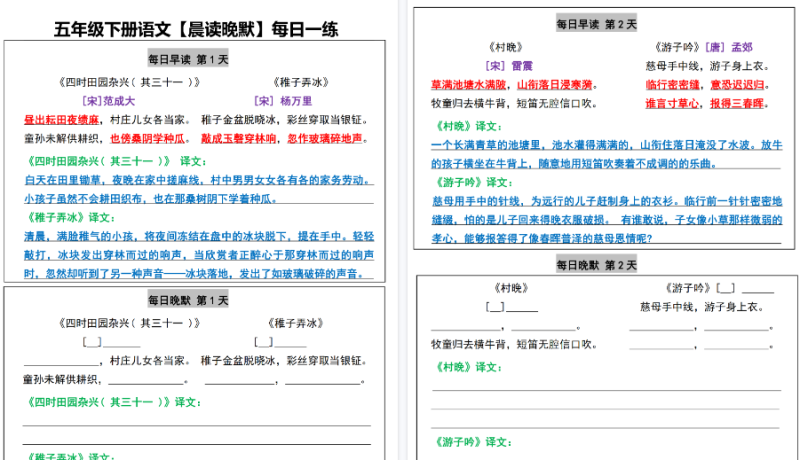Viewport: 800px width, 460px height.
Task: Click 牧童归去横牛背 in Day 2 evening dictation
Action: click(x=468, y=345)
